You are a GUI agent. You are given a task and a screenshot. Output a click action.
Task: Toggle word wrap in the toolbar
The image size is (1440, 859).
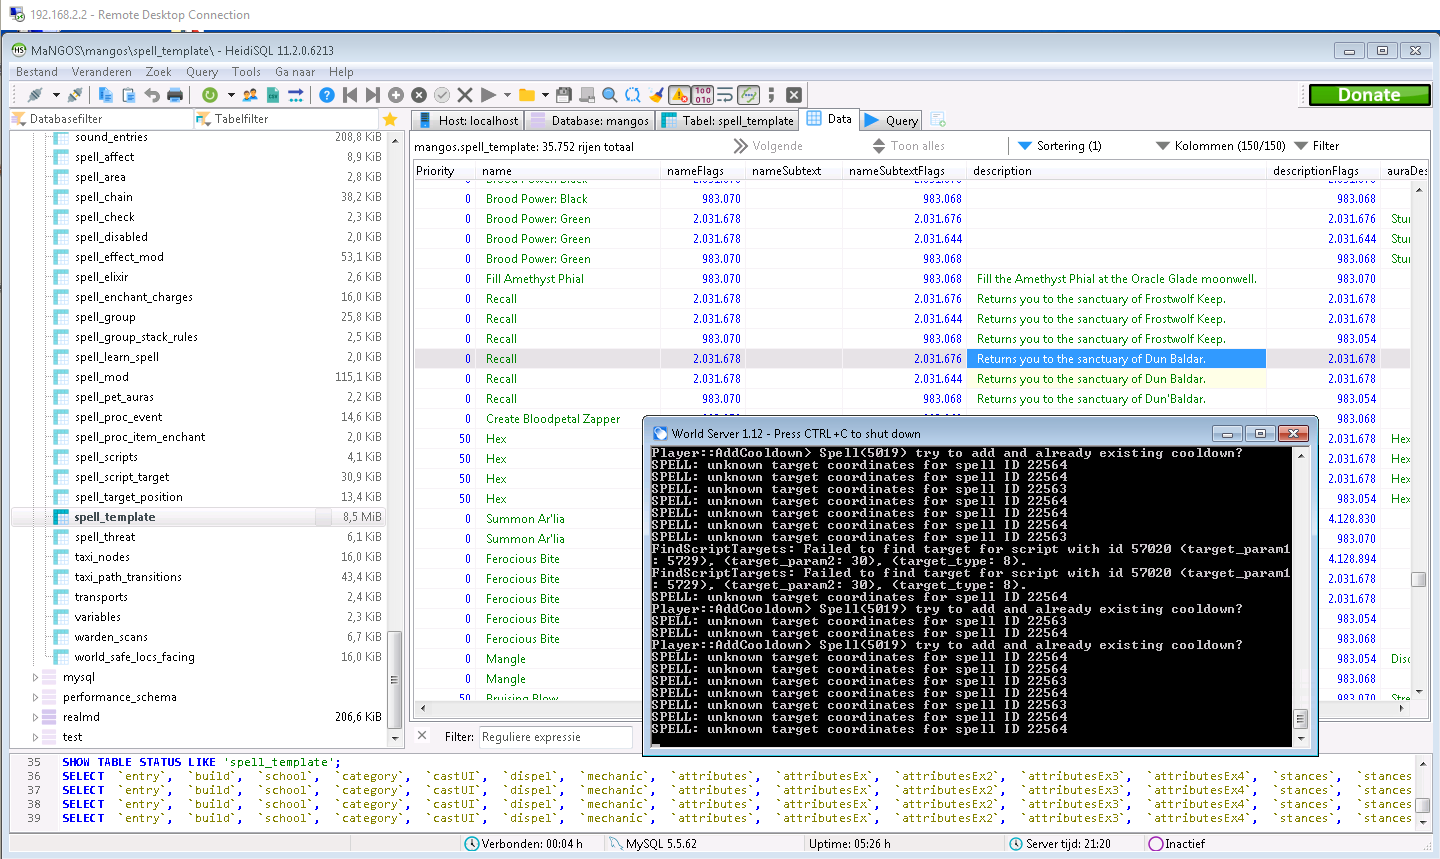click(726, 95)
